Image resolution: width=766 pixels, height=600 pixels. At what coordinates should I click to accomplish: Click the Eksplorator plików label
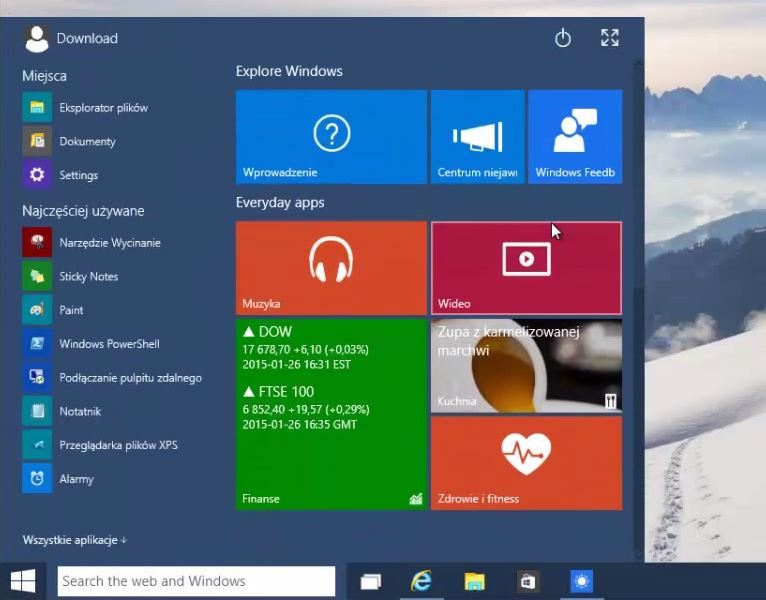[104, 107]
